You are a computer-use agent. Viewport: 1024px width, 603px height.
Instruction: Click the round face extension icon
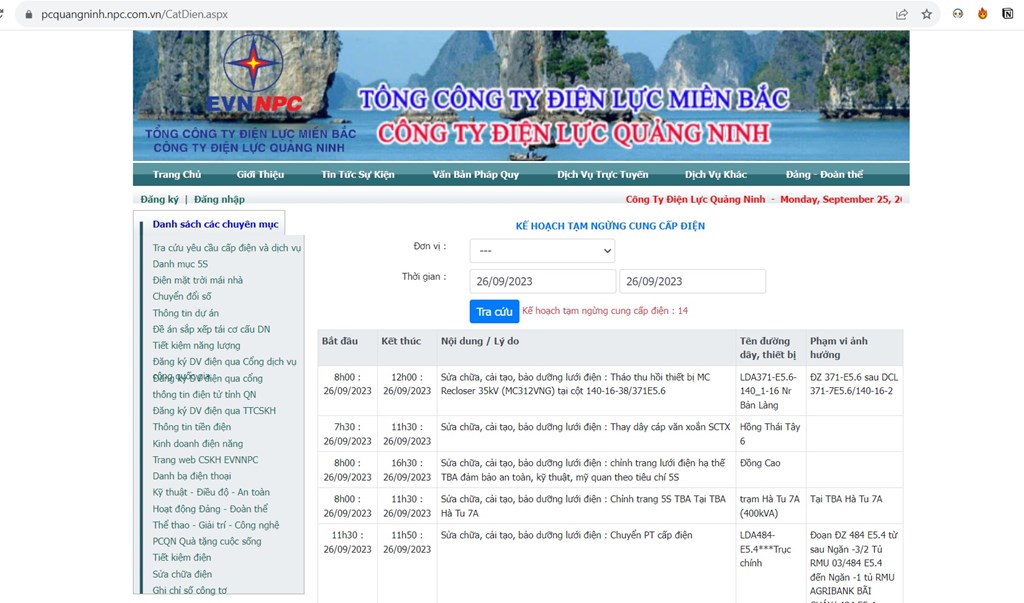pyautogui.click(x=958, y=14)
